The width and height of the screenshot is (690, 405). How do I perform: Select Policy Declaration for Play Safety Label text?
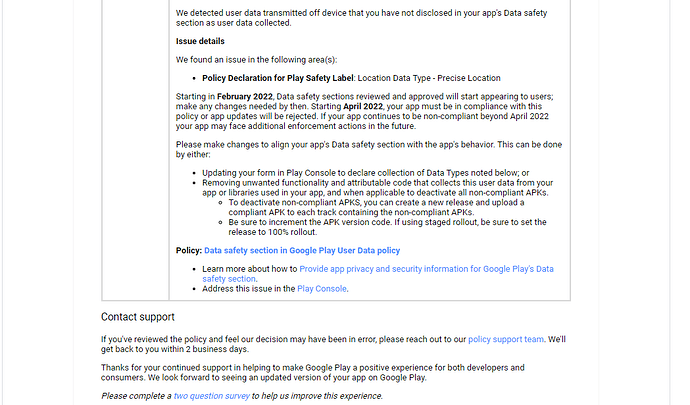(x=278, y=78)
